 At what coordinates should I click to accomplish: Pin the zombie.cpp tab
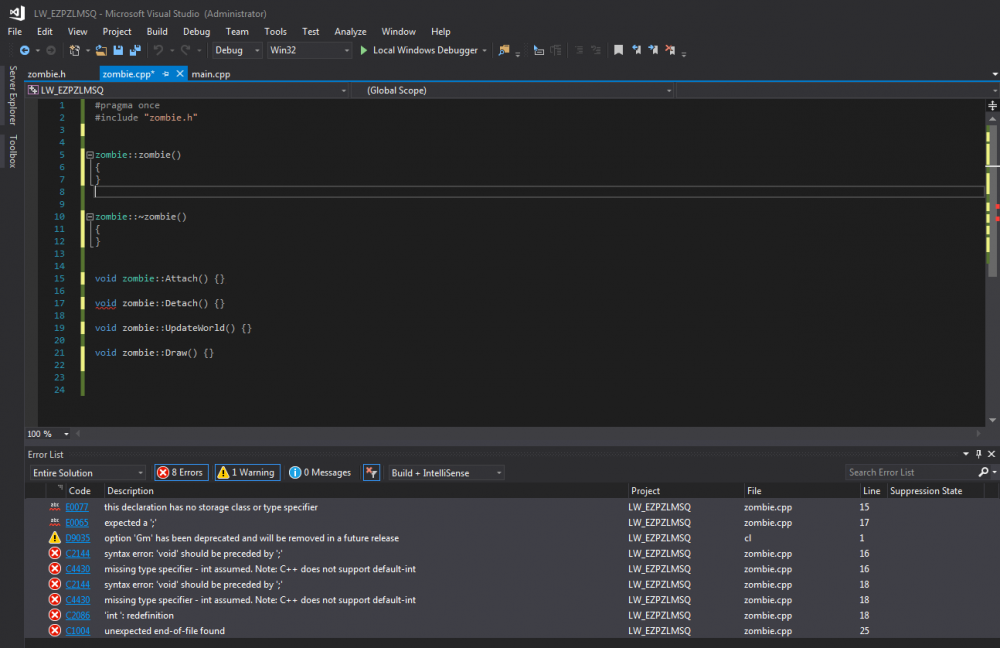coord(166,74)
